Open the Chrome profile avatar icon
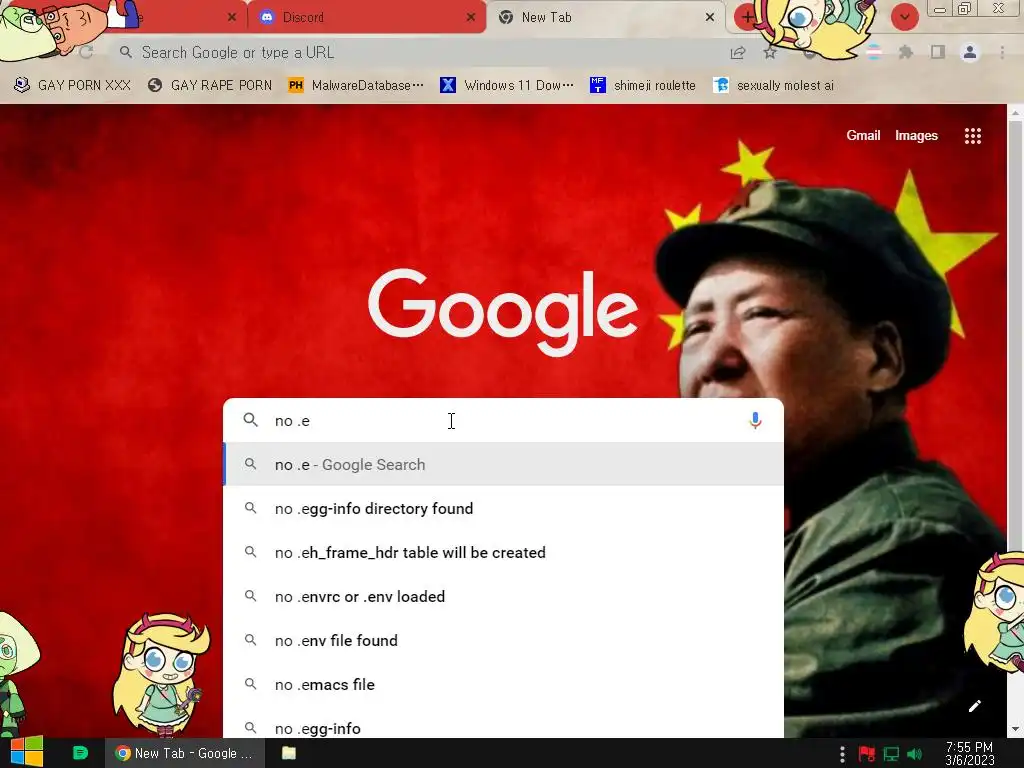1024x768 pixels. click(x=970, y=52)
